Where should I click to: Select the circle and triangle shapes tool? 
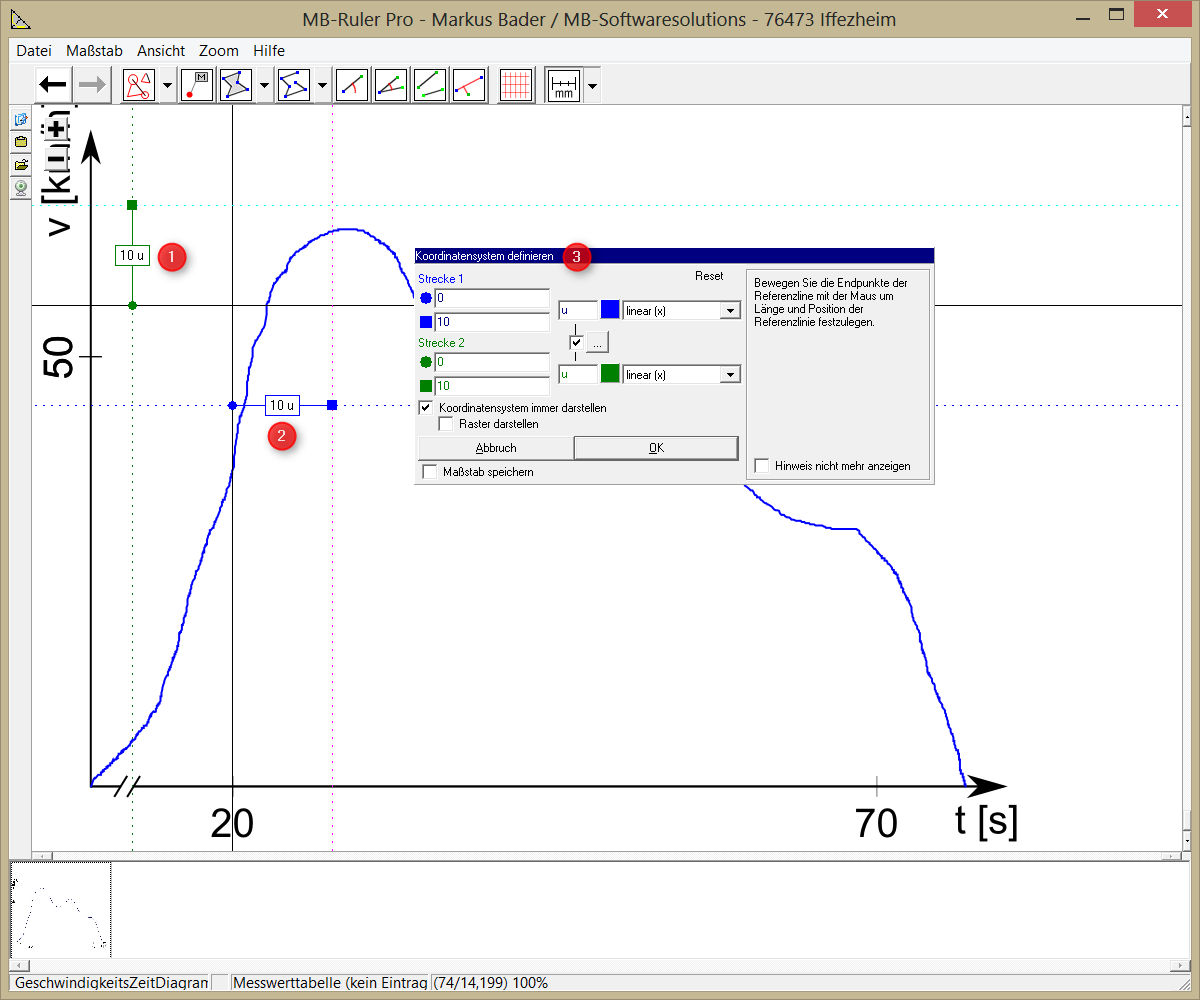138,85
